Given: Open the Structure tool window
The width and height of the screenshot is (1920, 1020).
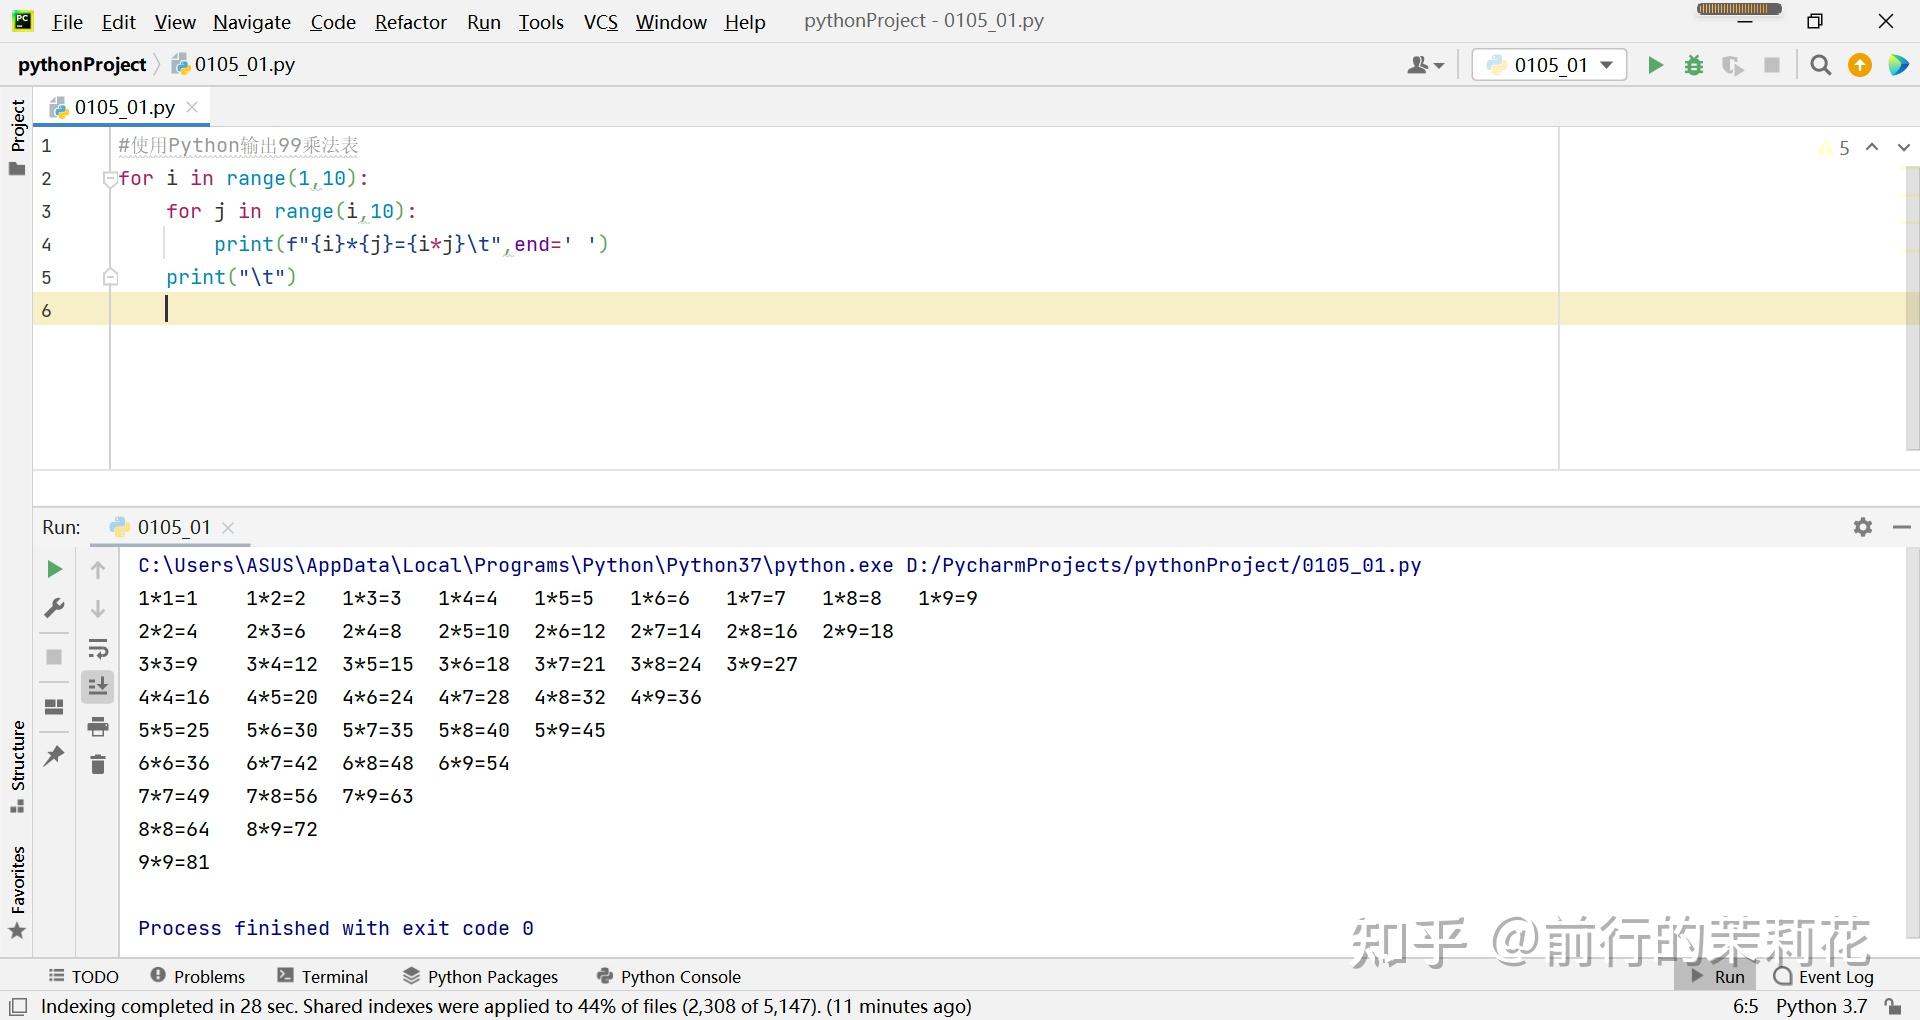Looking at the screenshot, I should (17, 767).
